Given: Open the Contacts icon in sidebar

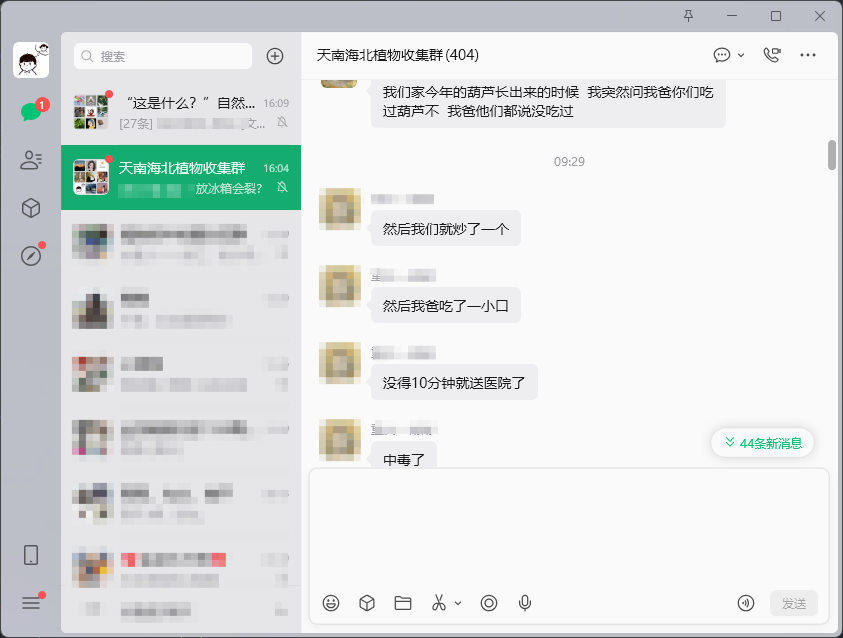Looking at the screenshot, I should tap(31, 160).
